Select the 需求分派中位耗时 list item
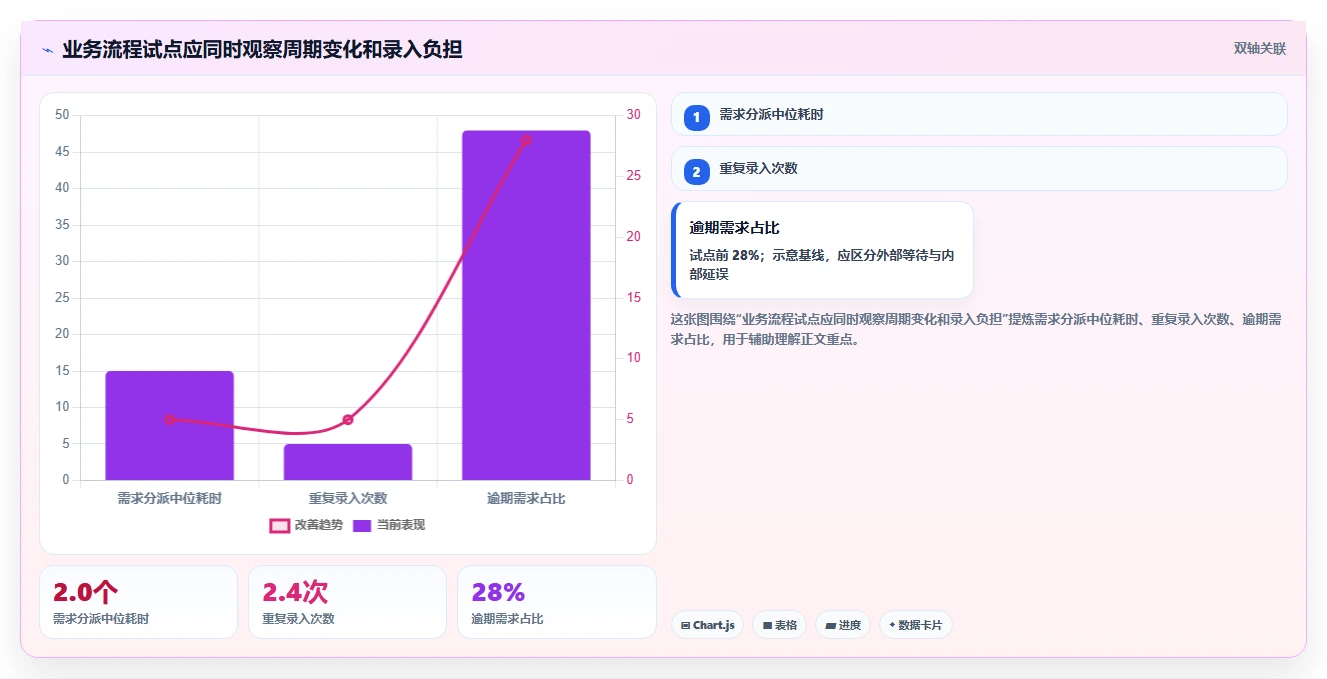 pyautogui.click(x=979, y=114)
